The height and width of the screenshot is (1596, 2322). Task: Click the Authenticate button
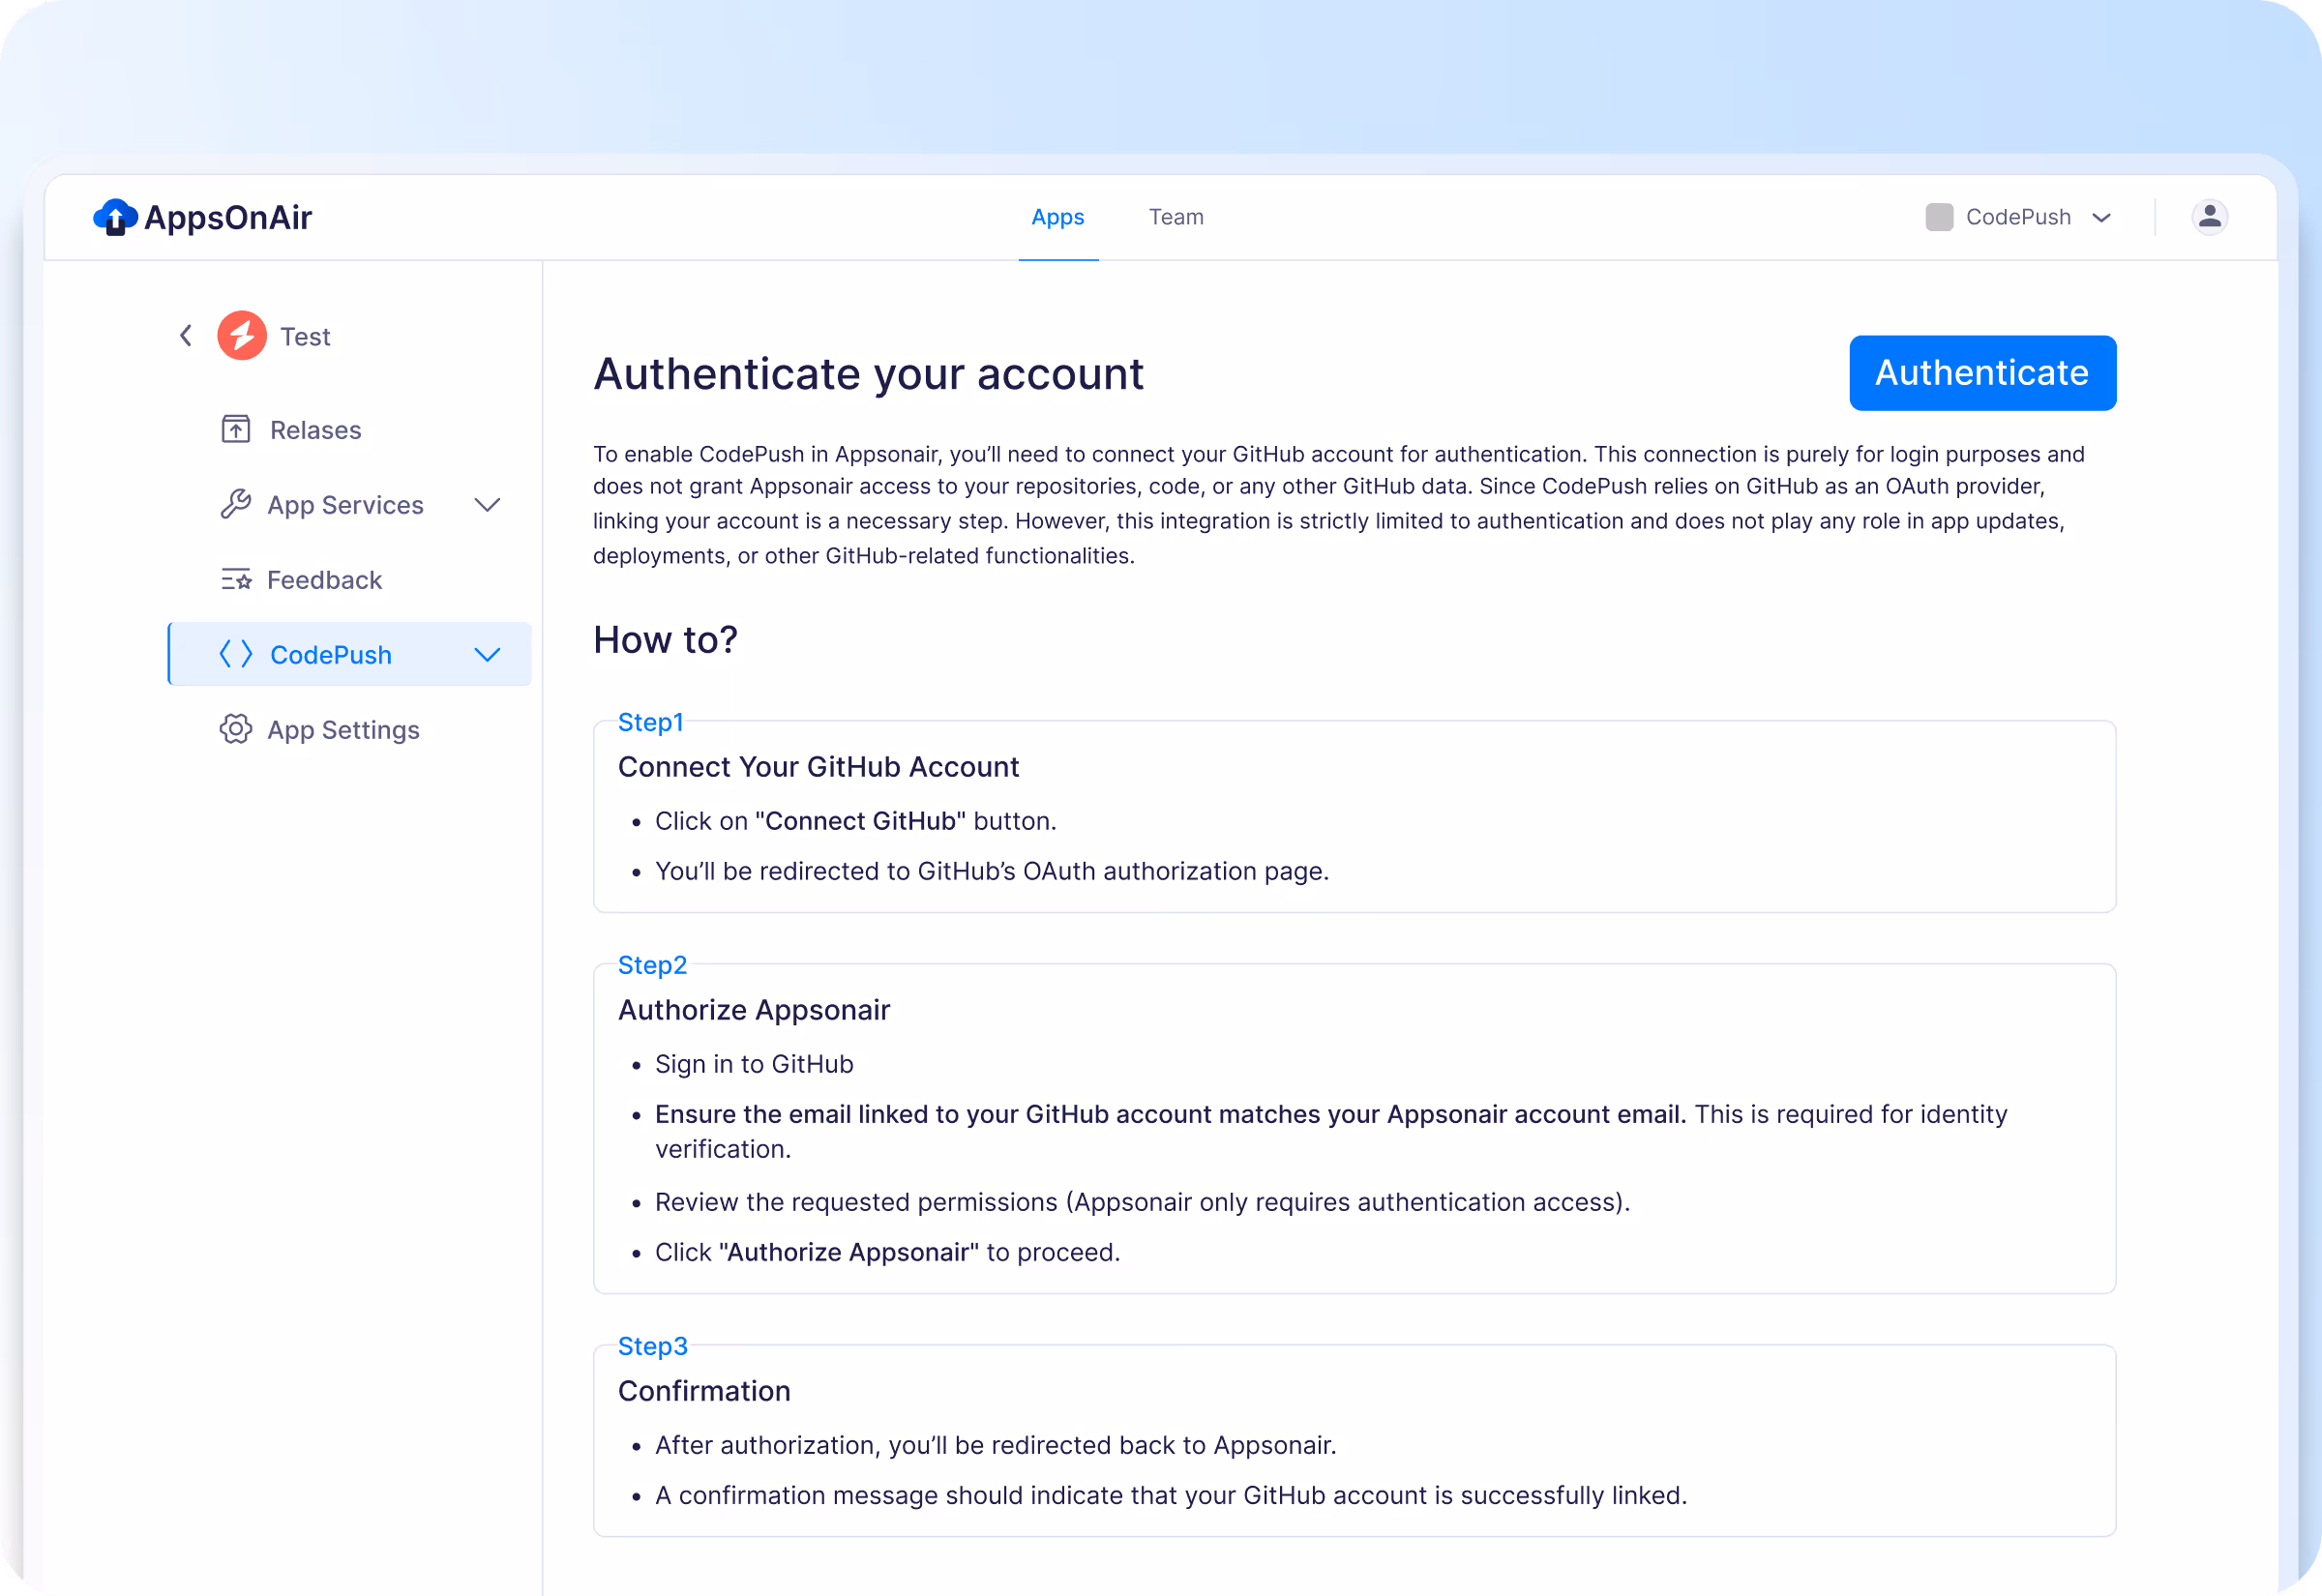[x=1982, y=373]
